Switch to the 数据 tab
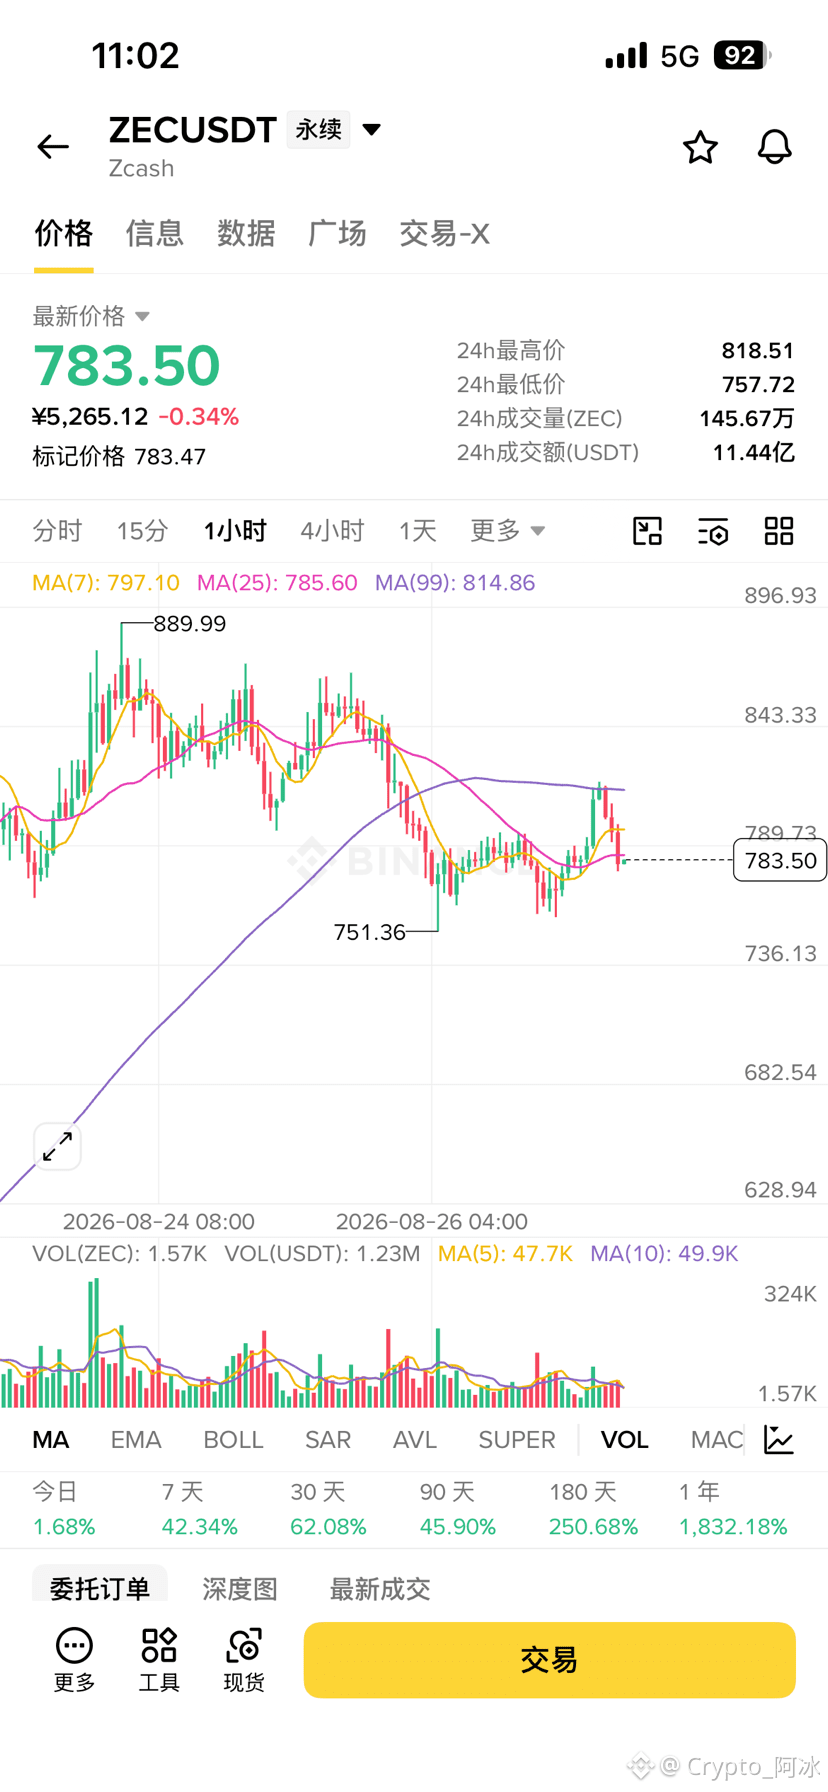Screen dimensions: 828x1792 coord(246,233)
